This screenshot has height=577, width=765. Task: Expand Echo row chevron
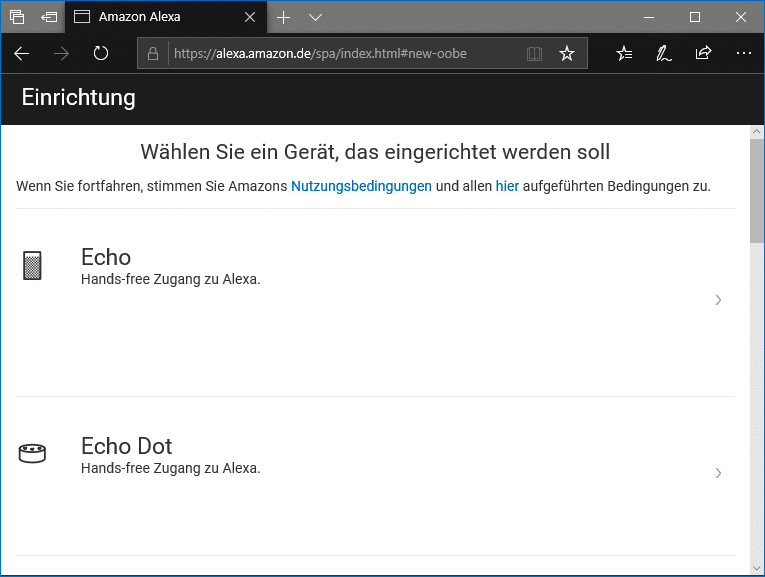[718, 300]
